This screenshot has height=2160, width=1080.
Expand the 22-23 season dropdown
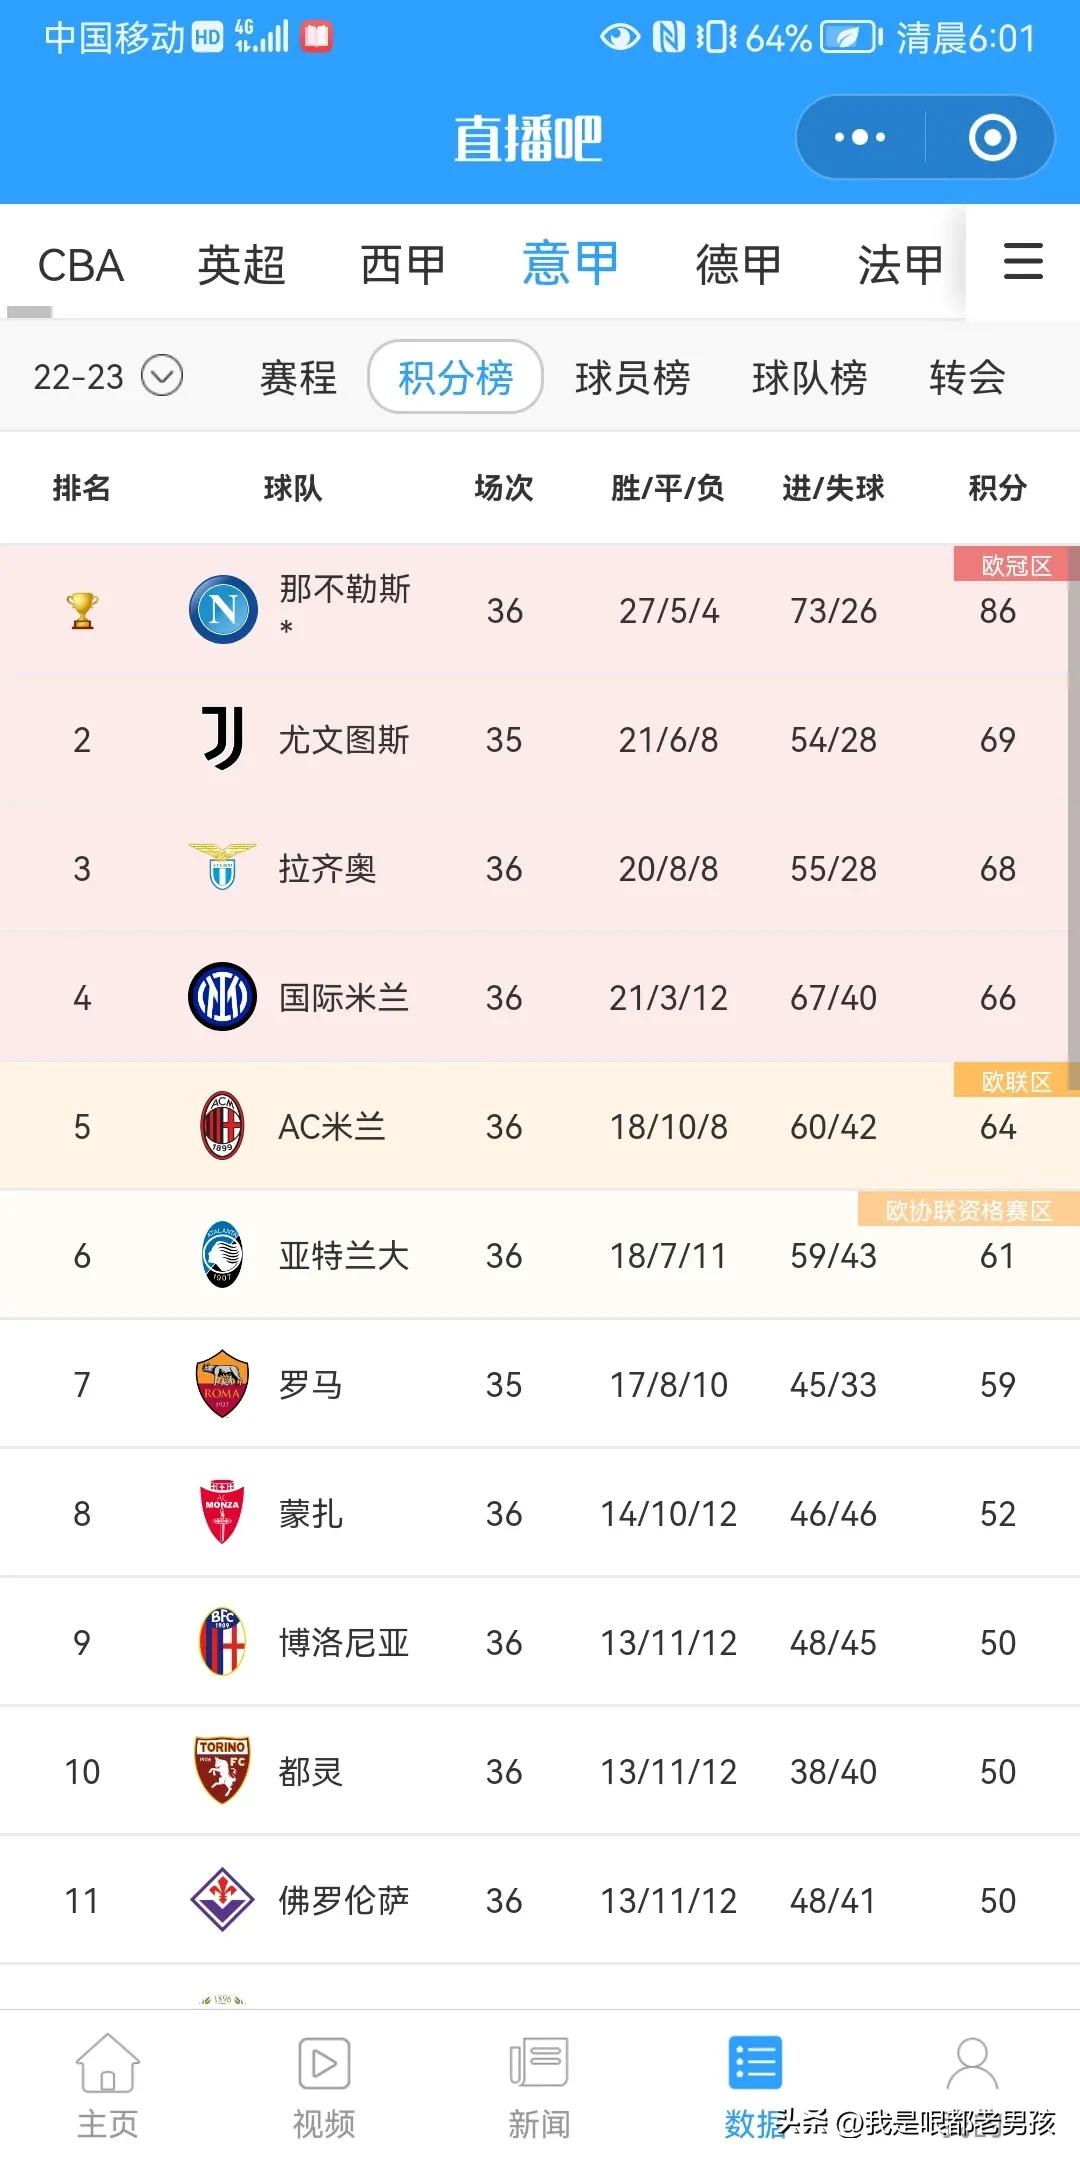click(162, 377)
